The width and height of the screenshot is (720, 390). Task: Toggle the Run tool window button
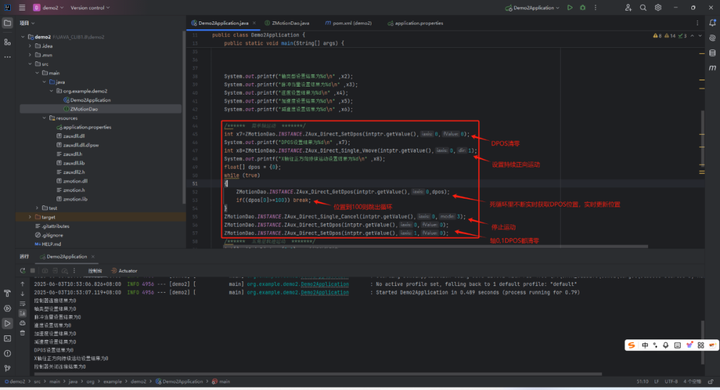pyautogui.click(x=7, y=323)
